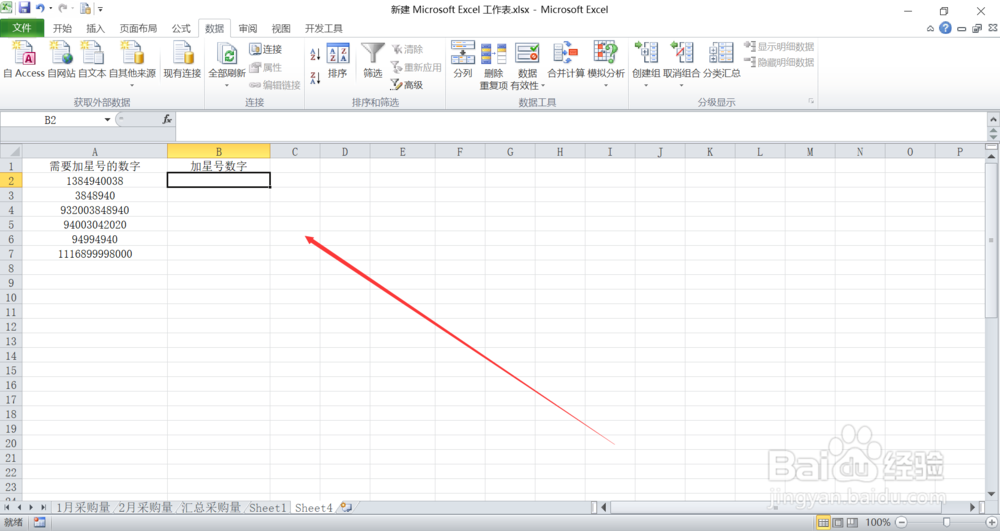
Task: Sort ascending with A-Z icon
Action: click(x=315, y=54)
